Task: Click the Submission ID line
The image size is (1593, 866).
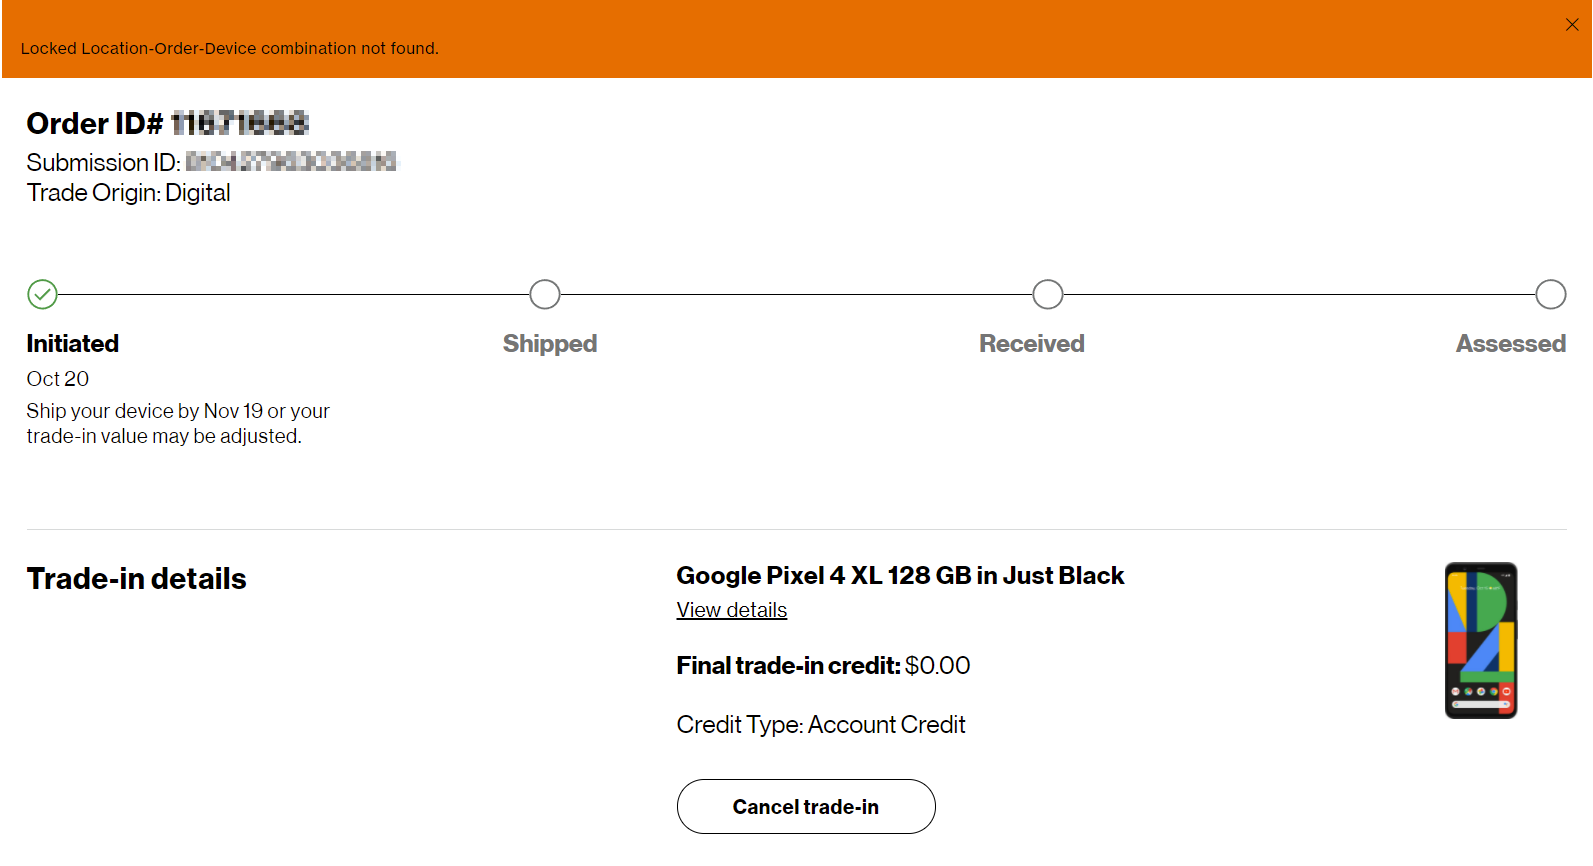Action: click(x=212, y=162)
